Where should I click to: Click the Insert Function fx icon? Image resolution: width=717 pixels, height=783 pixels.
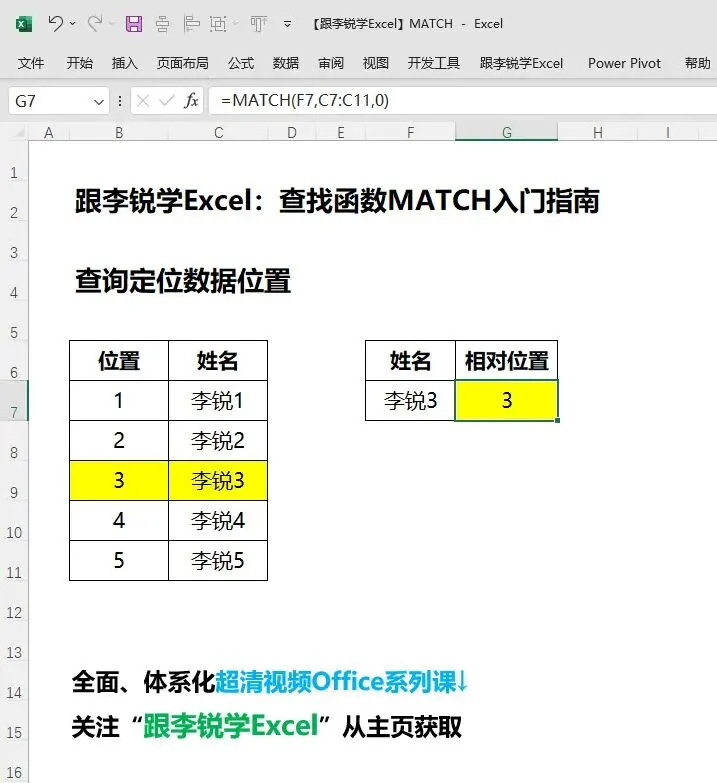[191, 101]
